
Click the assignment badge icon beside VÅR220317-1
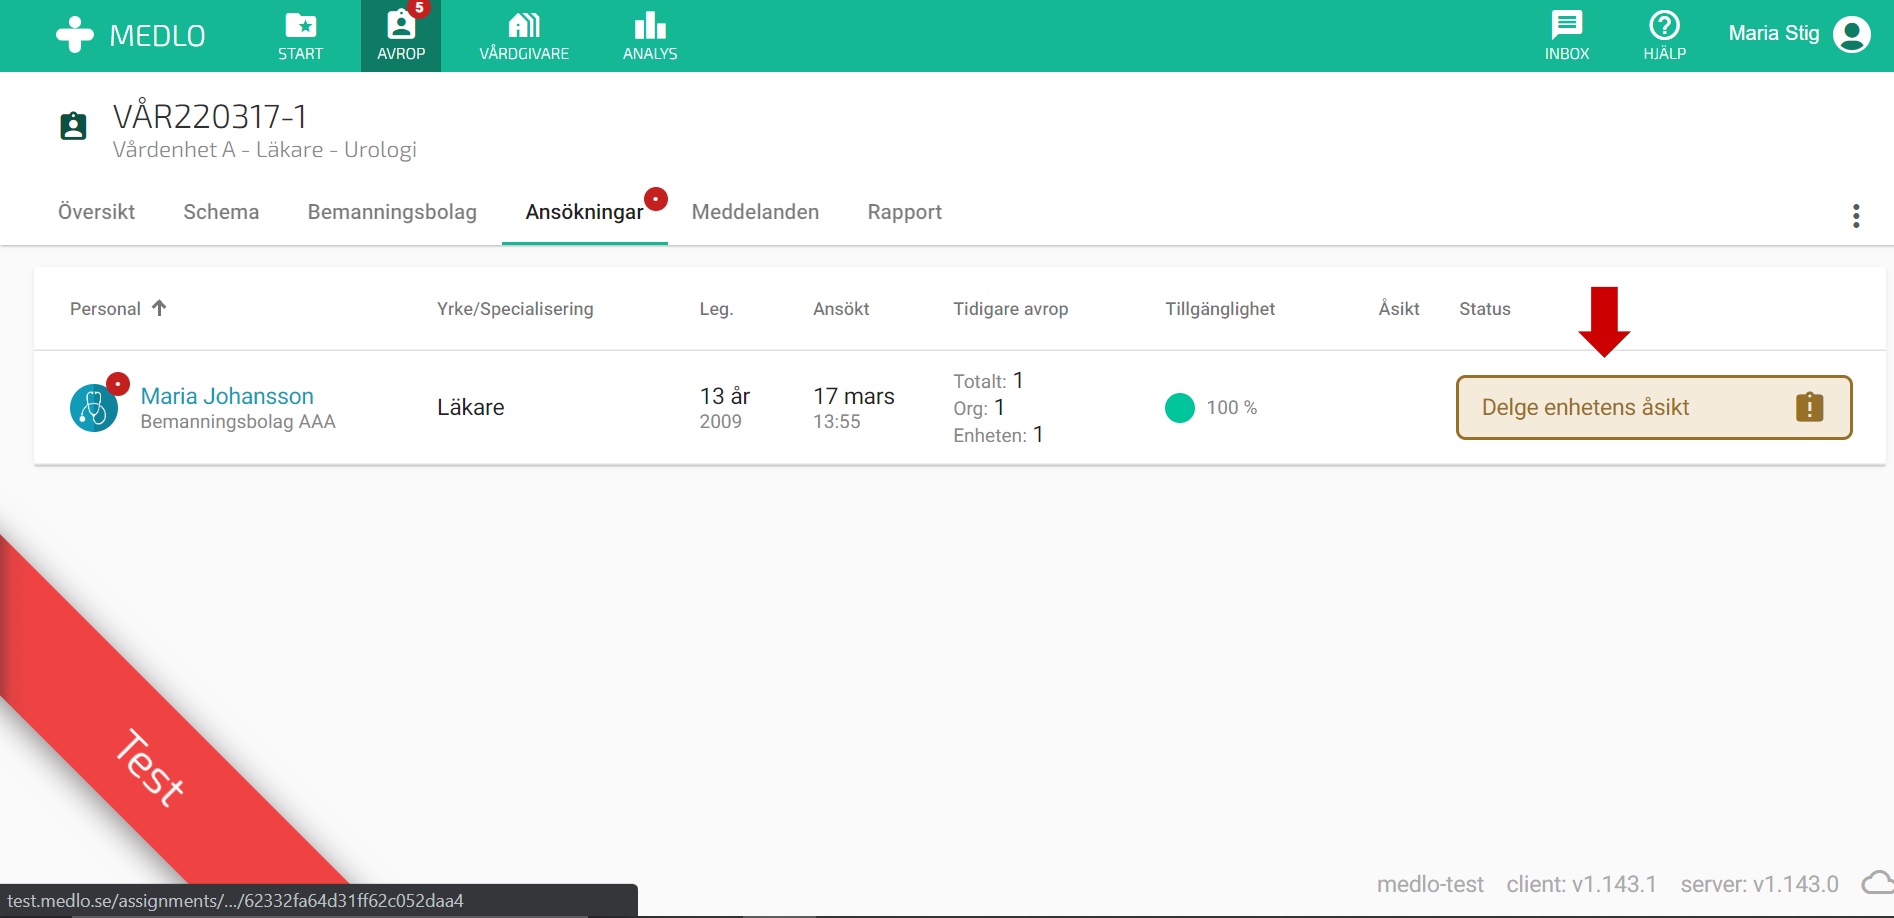tap(74, 126)
